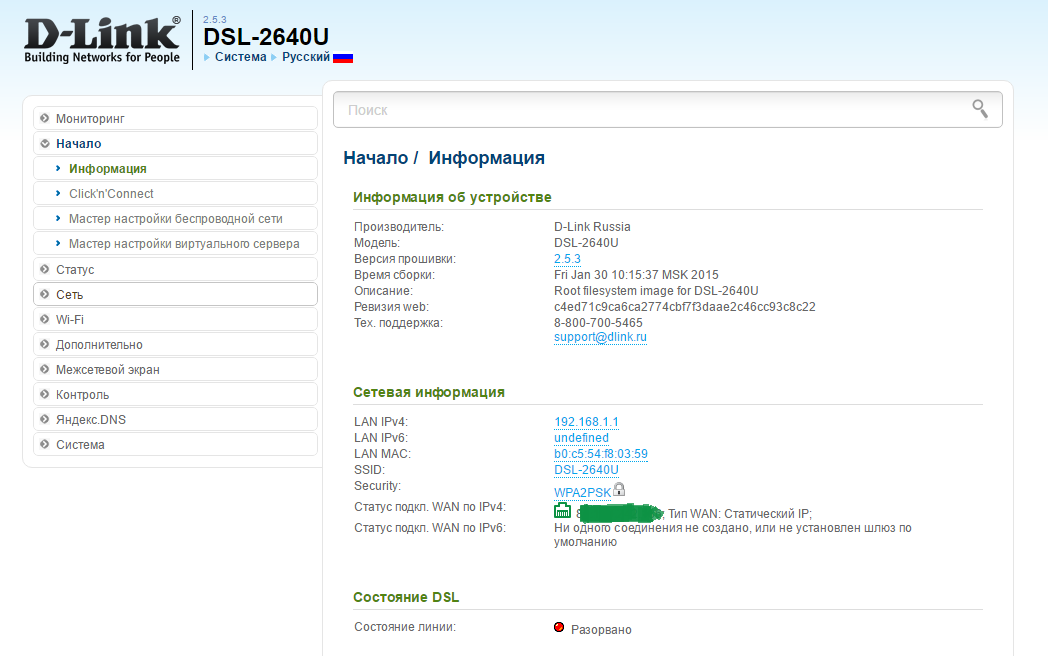Click the search magnifier icon

pyautogui.click(x=980, y=109)
